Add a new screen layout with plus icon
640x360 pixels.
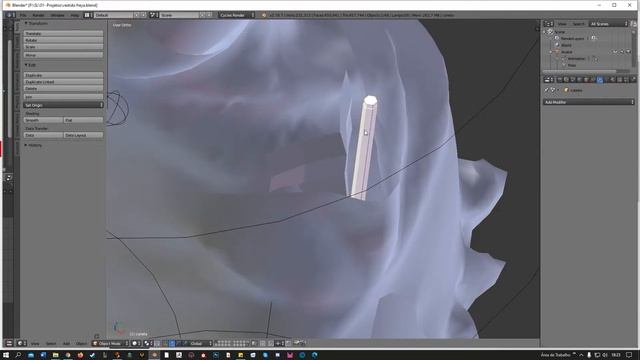point(137,15)
